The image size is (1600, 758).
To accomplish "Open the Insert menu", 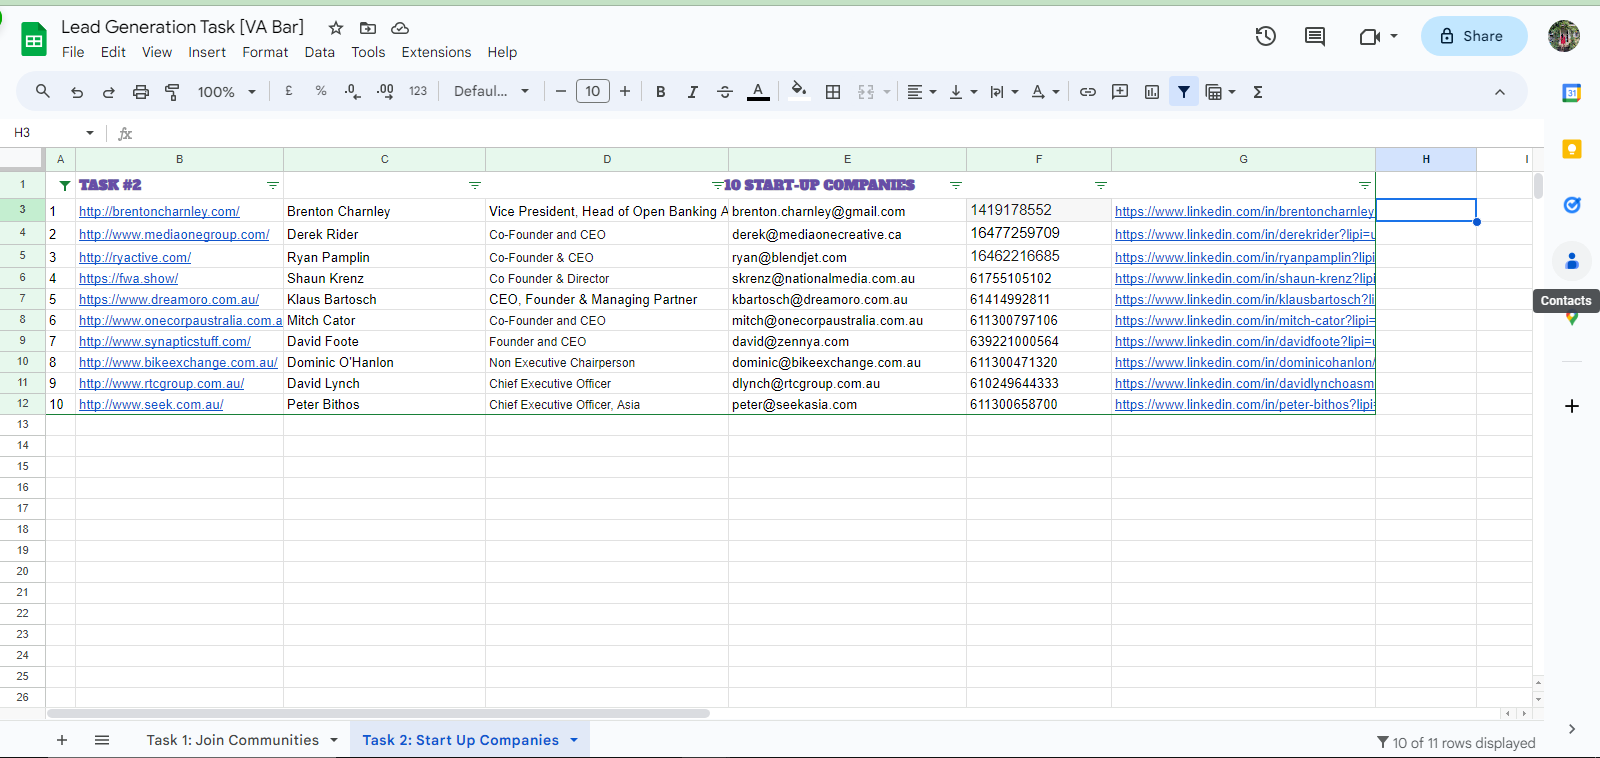I will click(x=207, y=52).
